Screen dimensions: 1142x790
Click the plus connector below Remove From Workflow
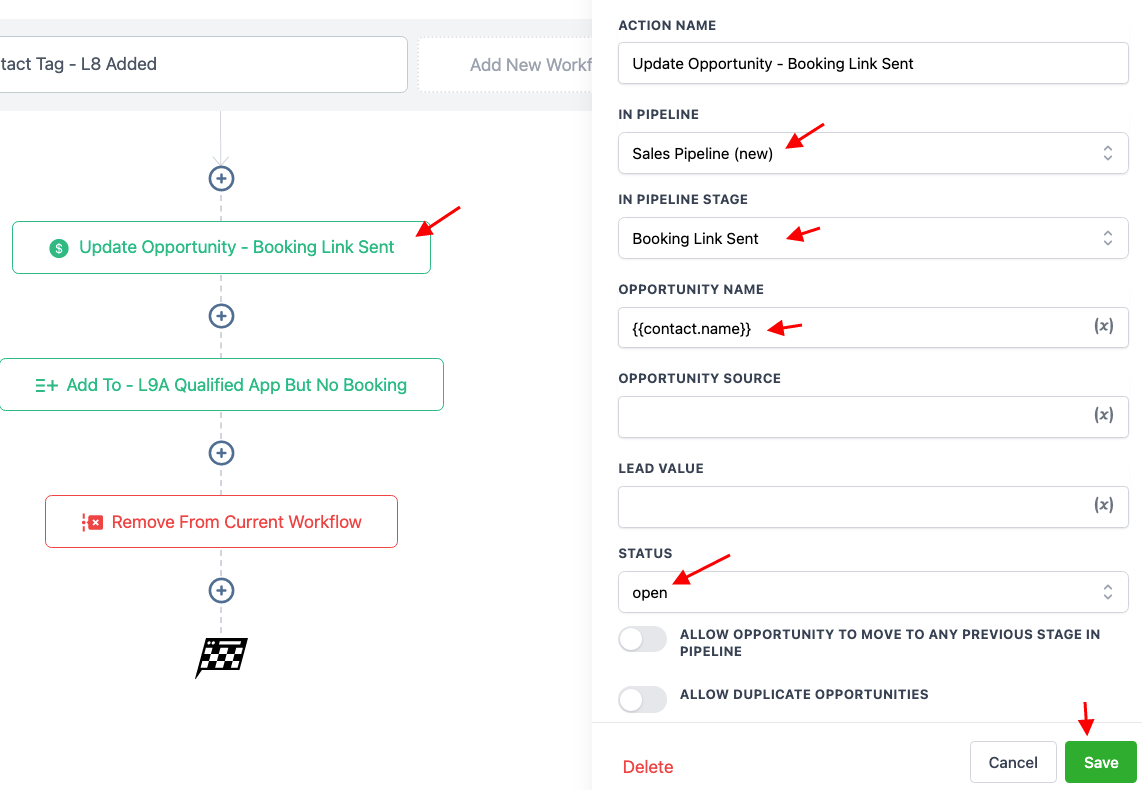pos(221,590)
